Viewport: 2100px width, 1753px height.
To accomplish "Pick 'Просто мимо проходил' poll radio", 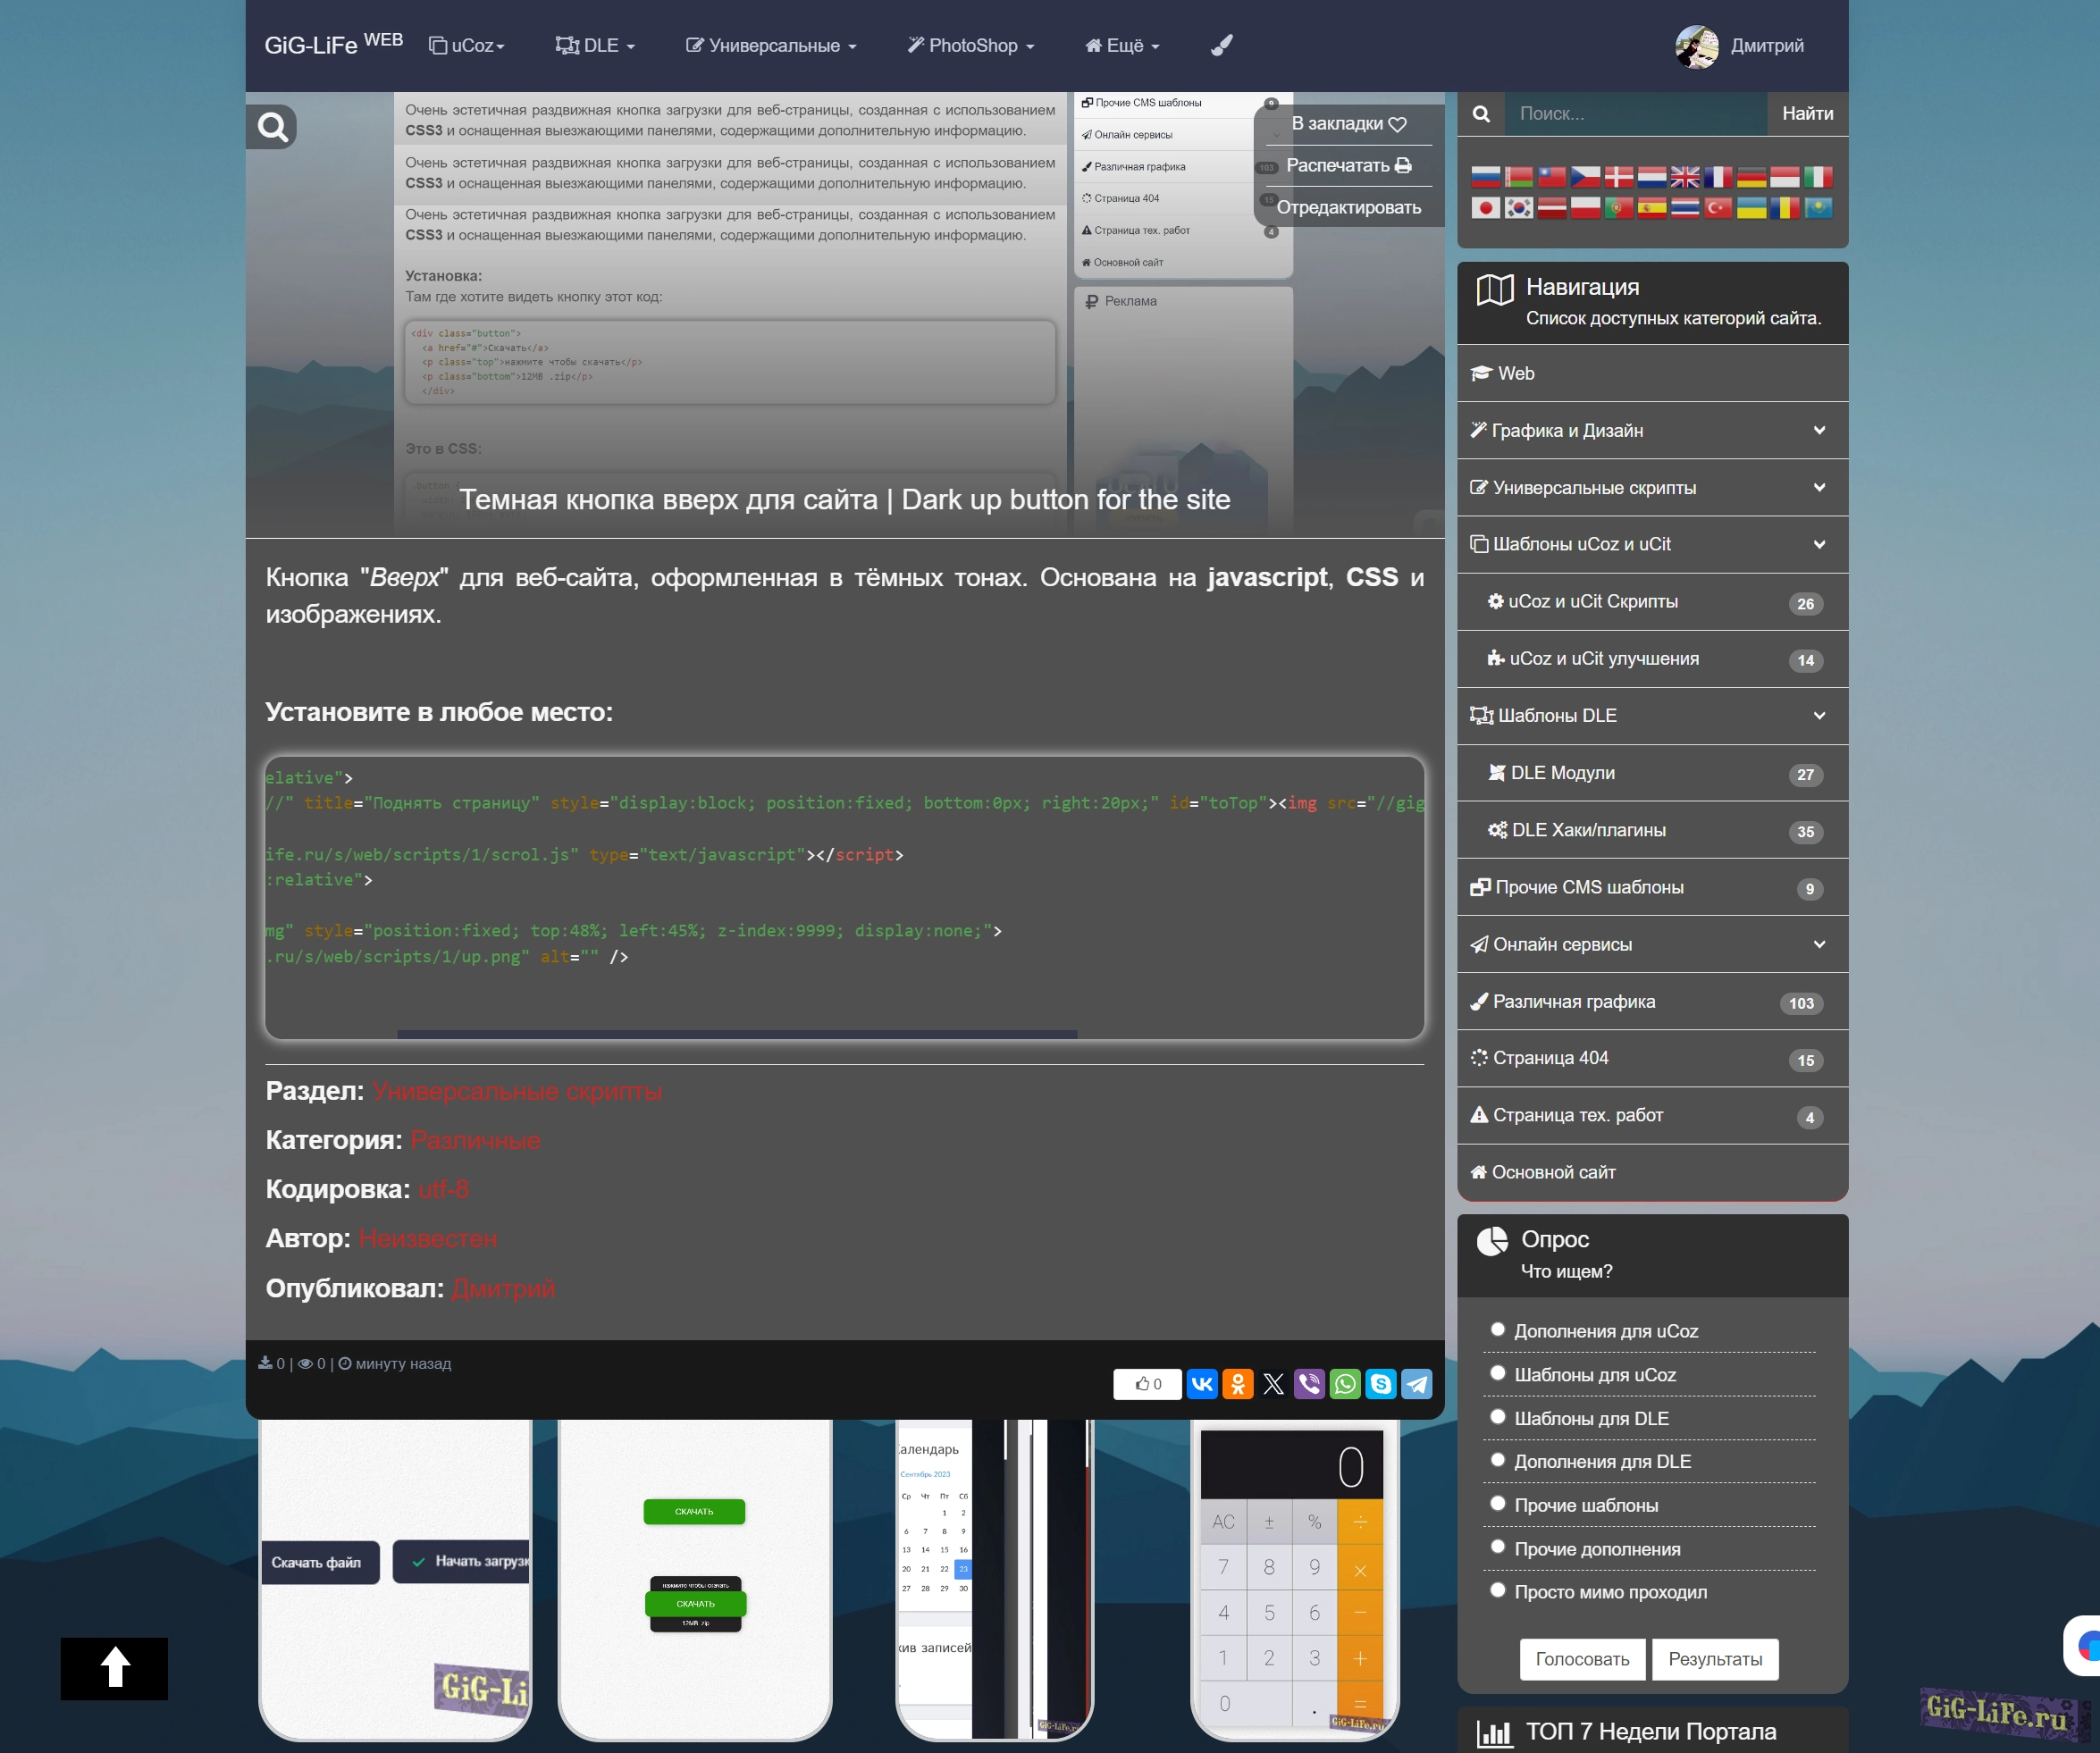I will pyautogui.click(x=1497, y=1590).
